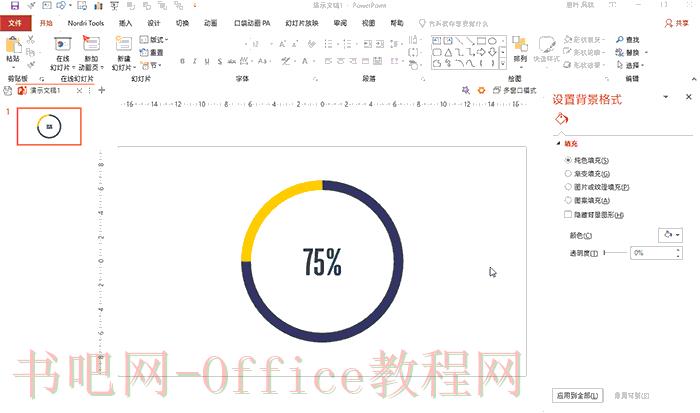Switch to the Nordri Tools tab
The height and width of the screenshot is (413, 700).
click(86, 23)
